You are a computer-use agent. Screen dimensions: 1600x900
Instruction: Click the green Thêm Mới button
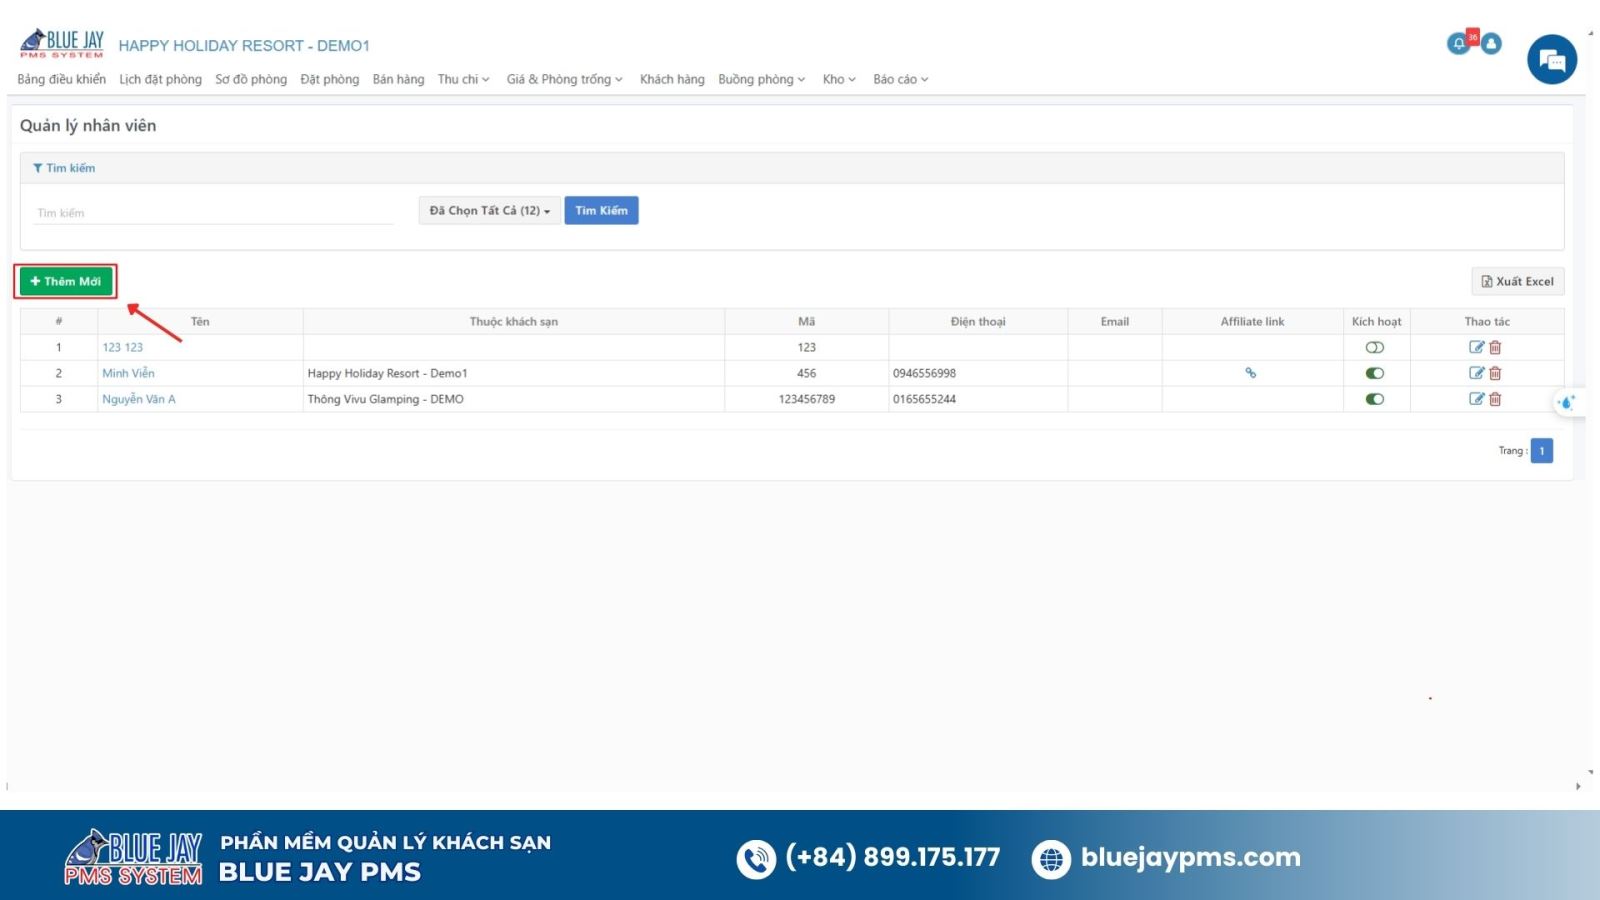point(65,281)
